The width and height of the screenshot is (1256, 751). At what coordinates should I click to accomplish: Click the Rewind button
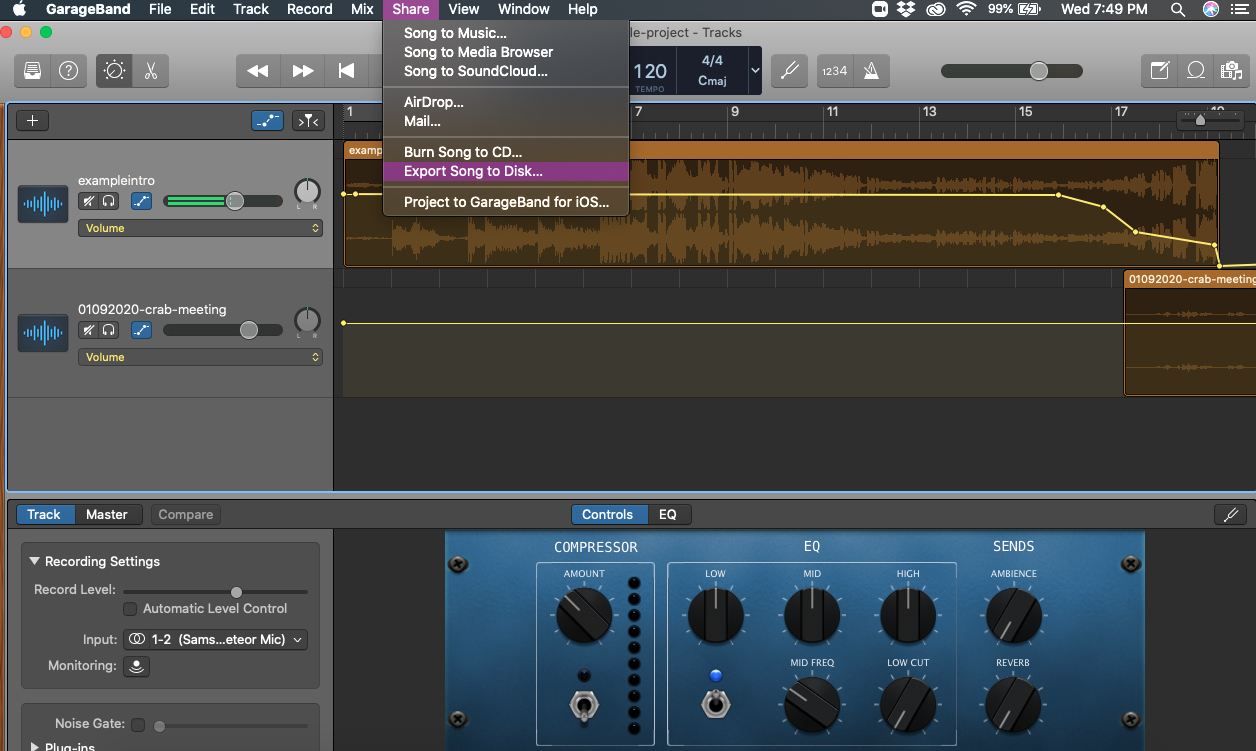pos(258,71)
